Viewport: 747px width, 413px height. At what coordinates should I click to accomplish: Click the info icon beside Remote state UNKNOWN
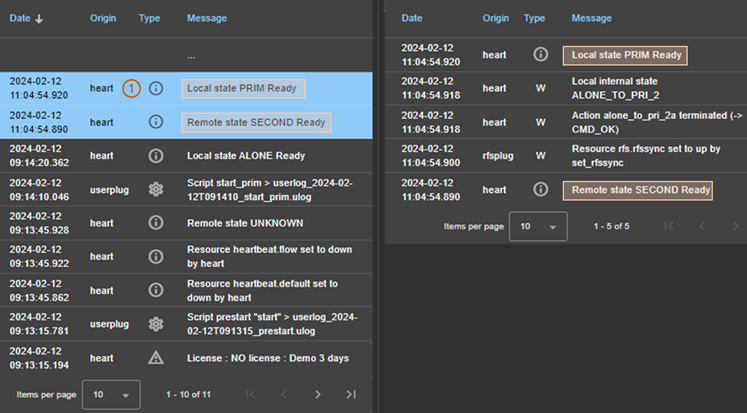click(155, 223)
